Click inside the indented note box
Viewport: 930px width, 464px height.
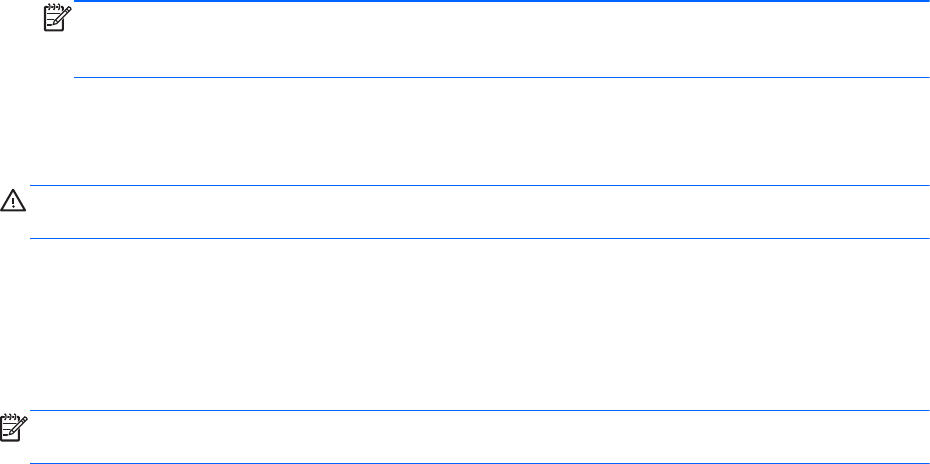click(500, 40)
